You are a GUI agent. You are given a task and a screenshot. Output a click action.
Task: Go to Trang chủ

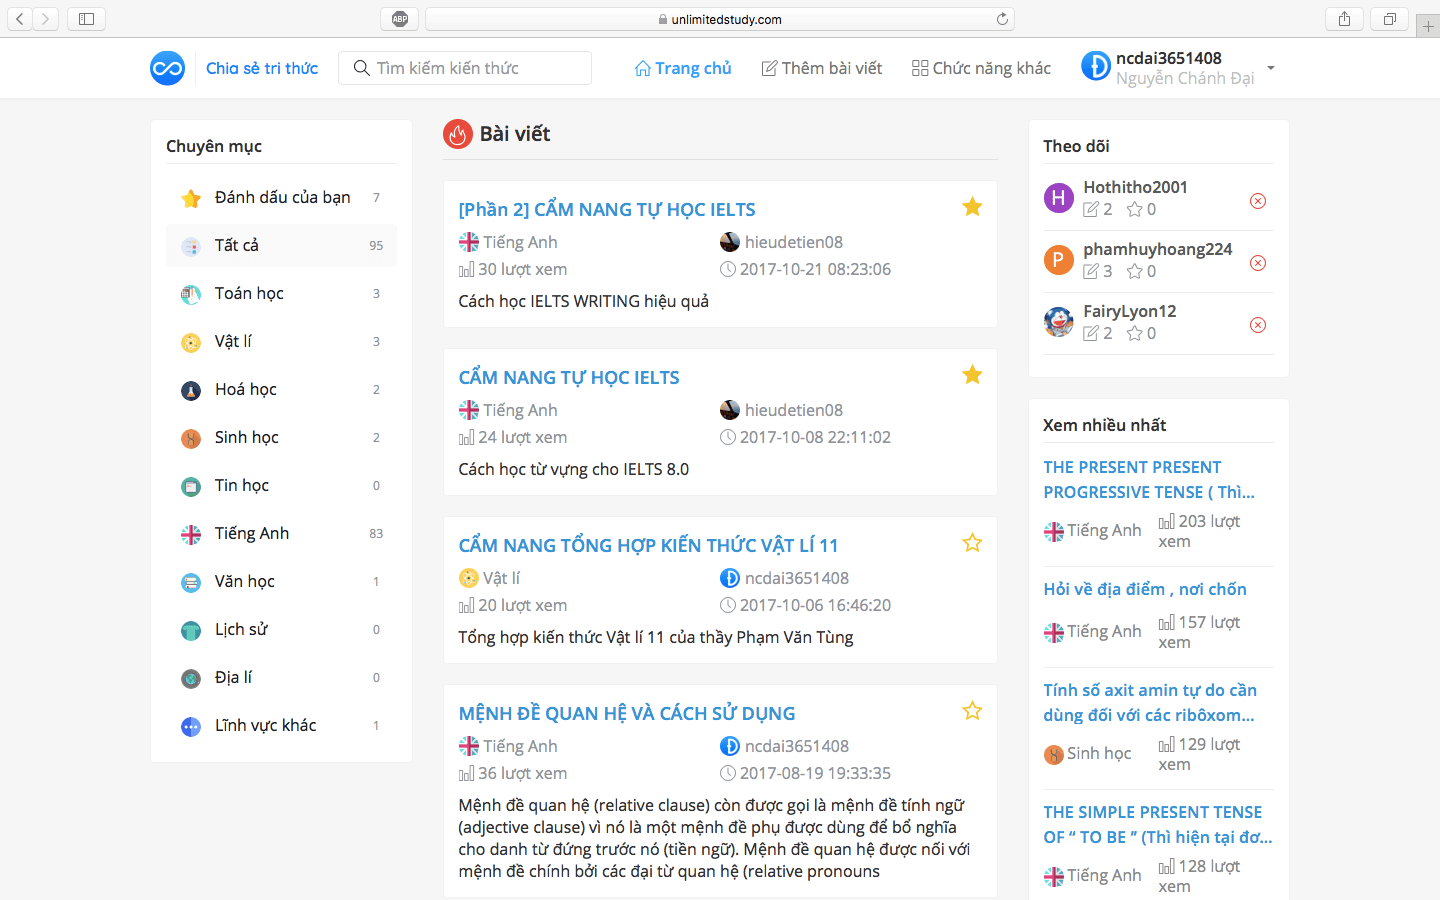coord(683,68)
